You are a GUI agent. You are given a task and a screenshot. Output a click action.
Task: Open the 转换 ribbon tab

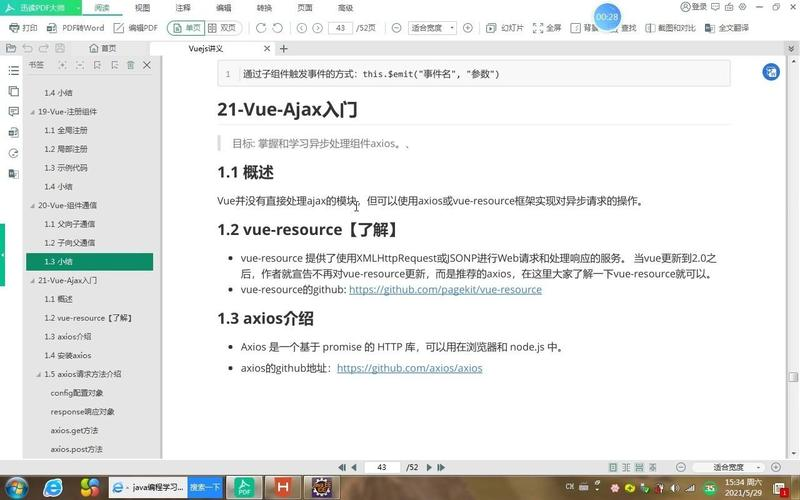pos(264,8)
